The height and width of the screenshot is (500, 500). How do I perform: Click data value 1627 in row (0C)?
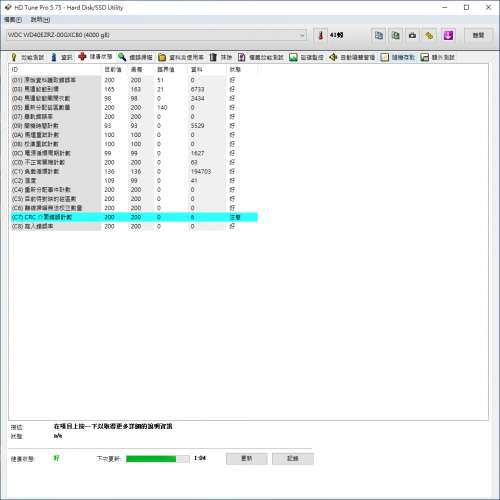(x=197, y=153)
